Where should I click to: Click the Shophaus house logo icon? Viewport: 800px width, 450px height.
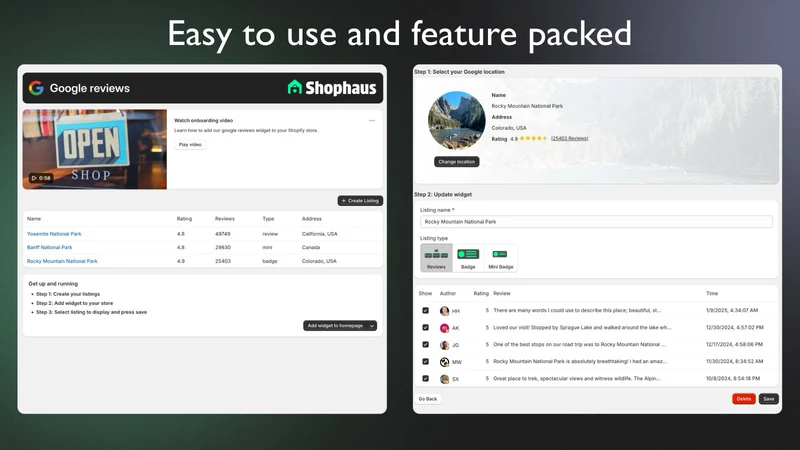(294, 87)
